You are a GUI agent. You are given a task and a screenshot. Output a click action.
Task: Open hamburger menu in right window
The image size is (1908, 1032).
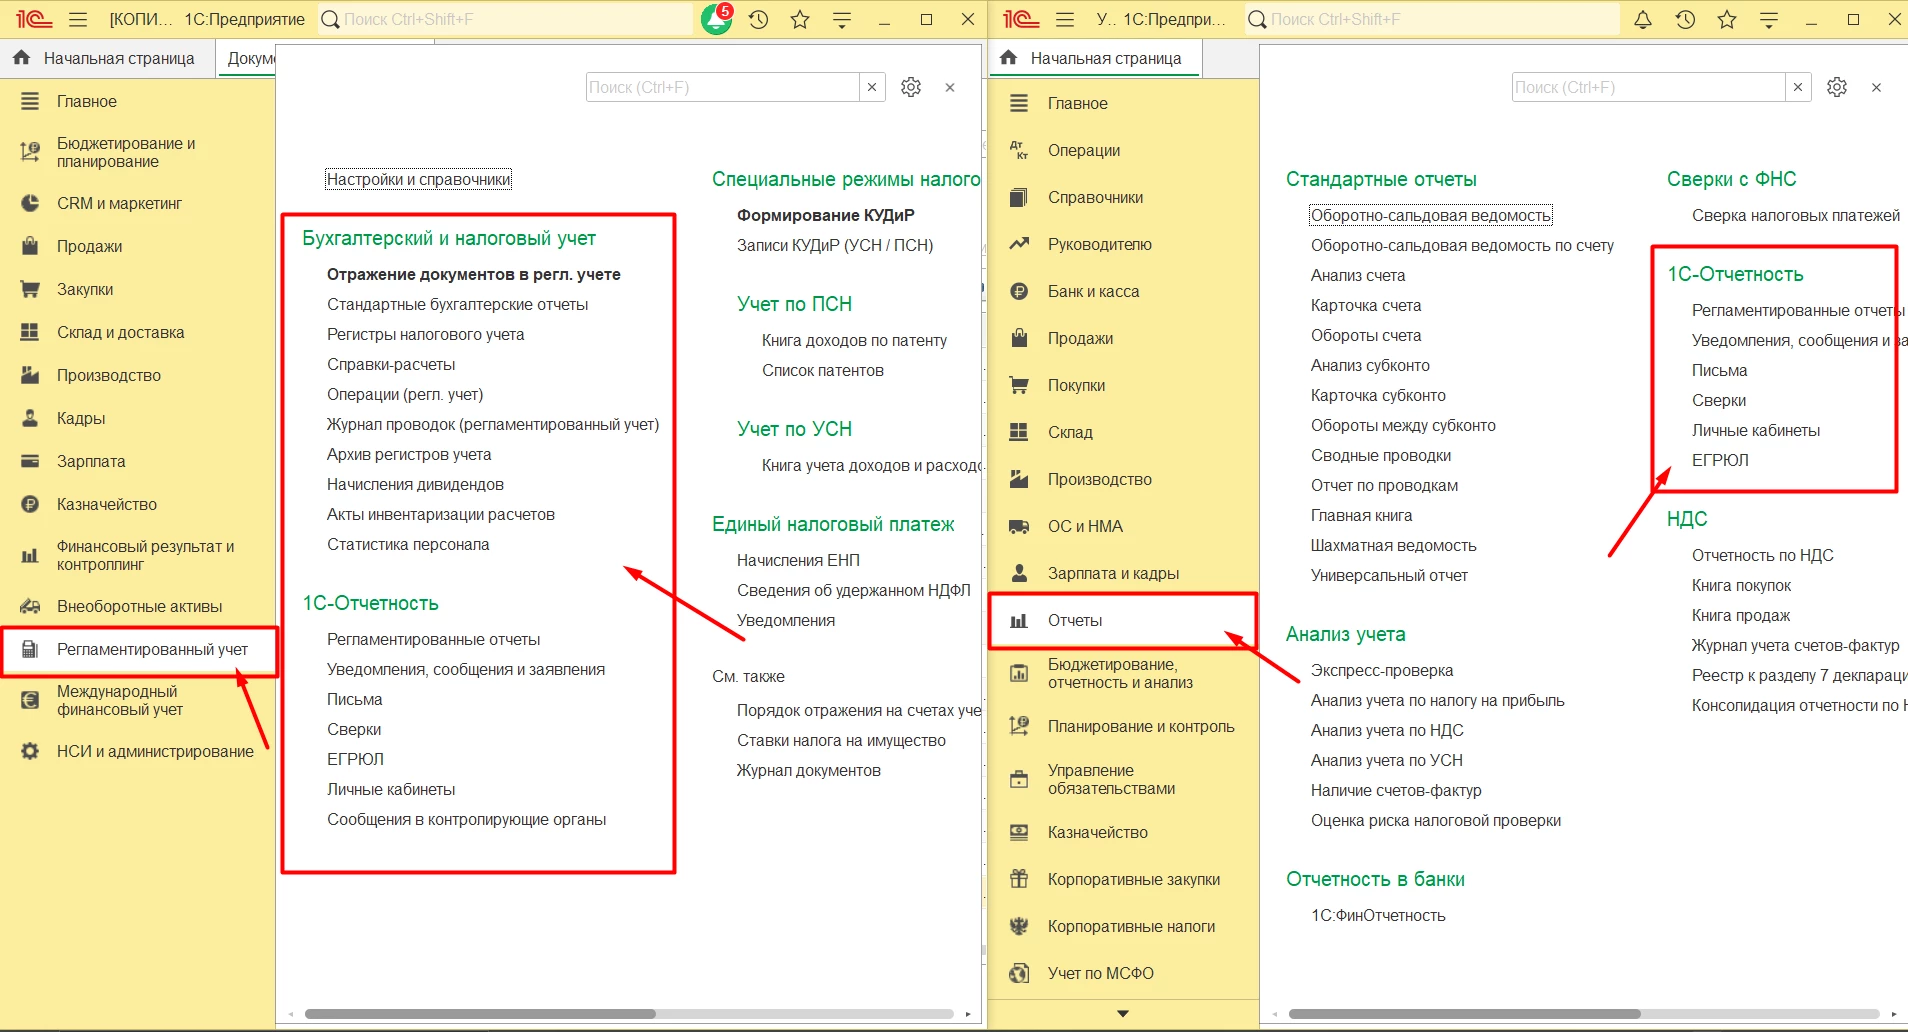(x=1065, y=19)
